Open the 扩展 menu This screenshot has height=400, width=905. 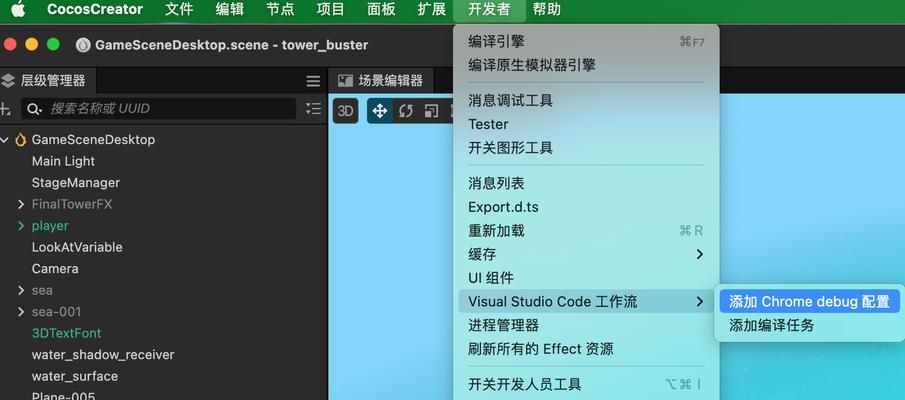coord(432,9)
